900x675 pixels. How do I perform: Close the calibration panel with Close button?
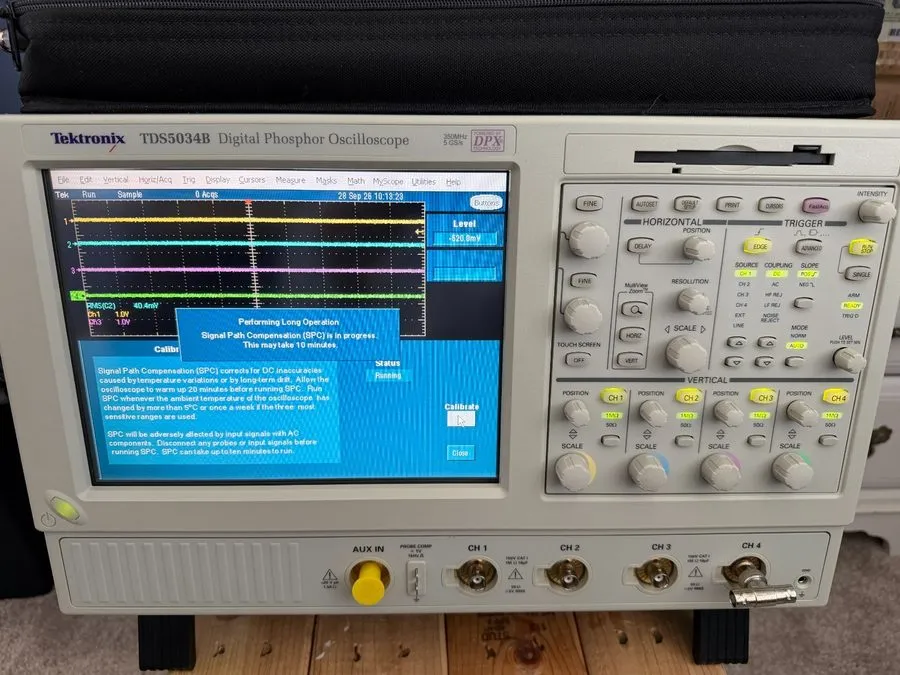click(x=460, y=453)
